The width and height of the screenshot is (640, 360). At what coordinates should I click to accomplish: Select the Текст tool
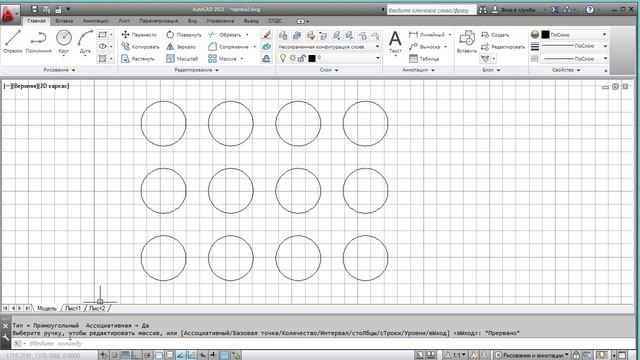[x=395, y=42]
